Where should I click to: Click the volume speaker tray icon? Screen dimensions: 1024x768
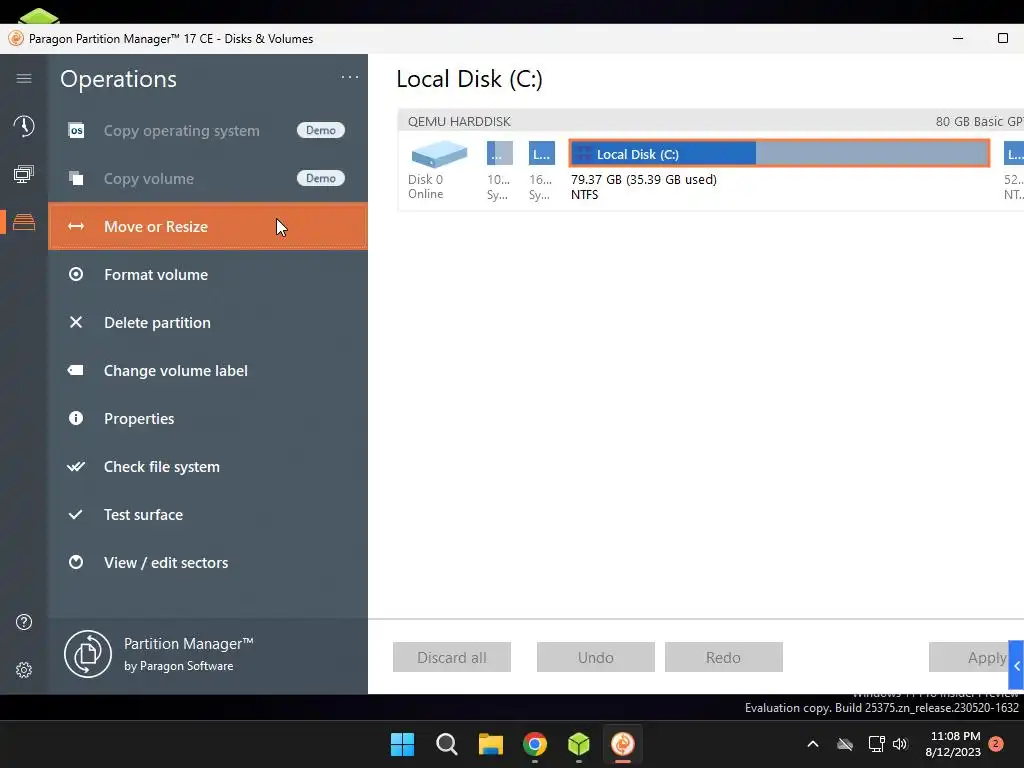901,744
